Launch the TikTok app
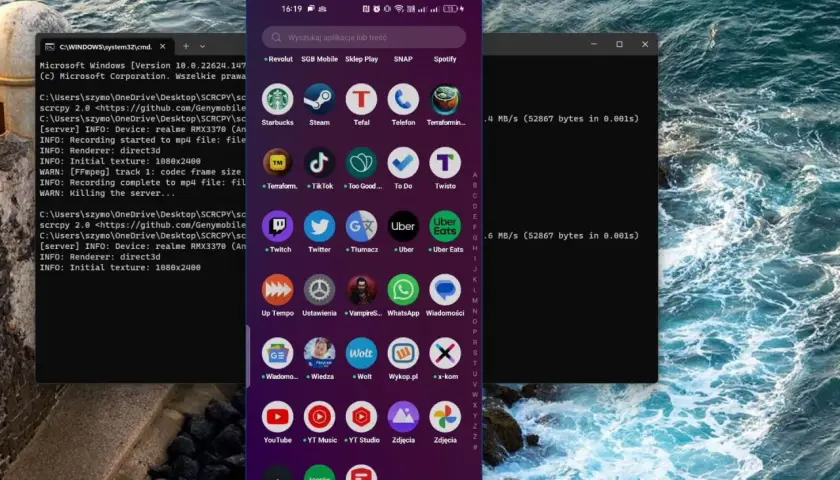 coord(319,163)
